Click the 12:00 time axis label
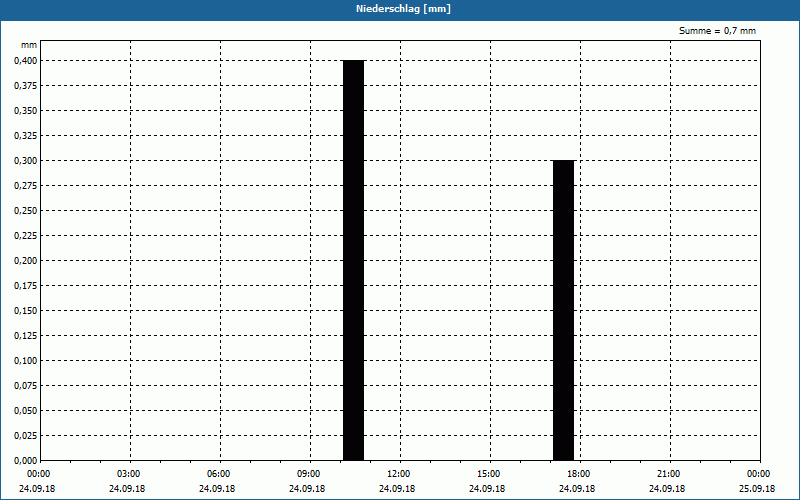 (398, 474)
